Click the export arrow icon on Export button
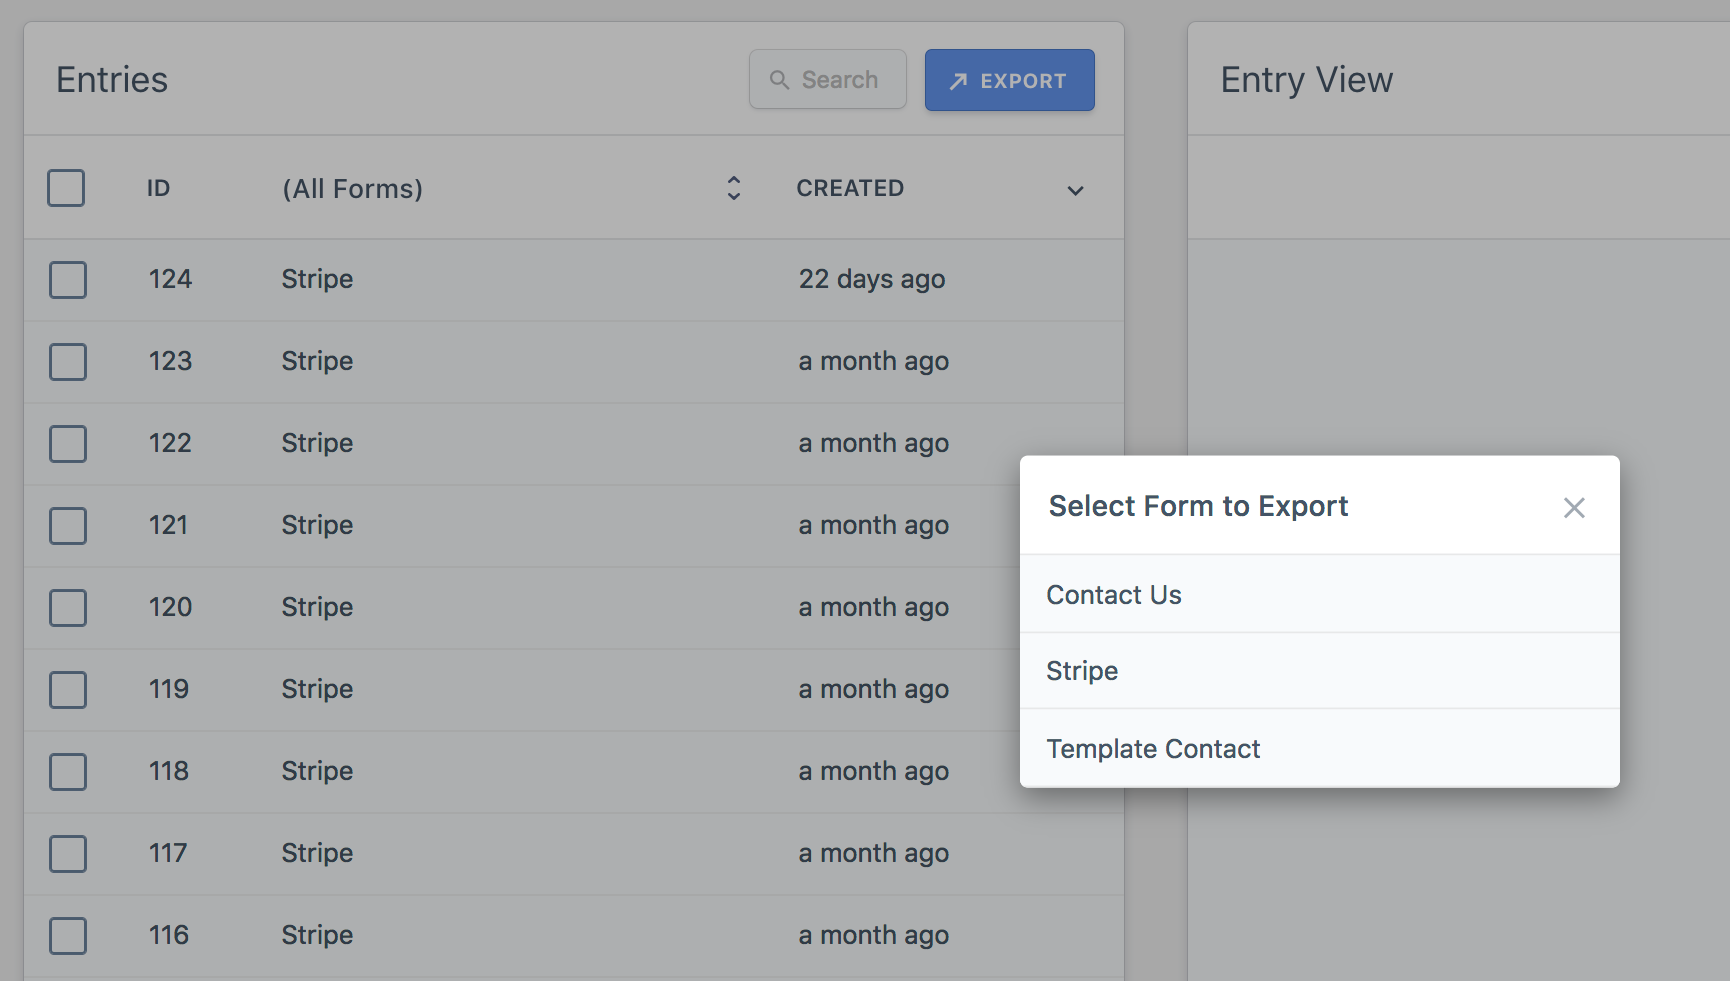 [958, 79]
